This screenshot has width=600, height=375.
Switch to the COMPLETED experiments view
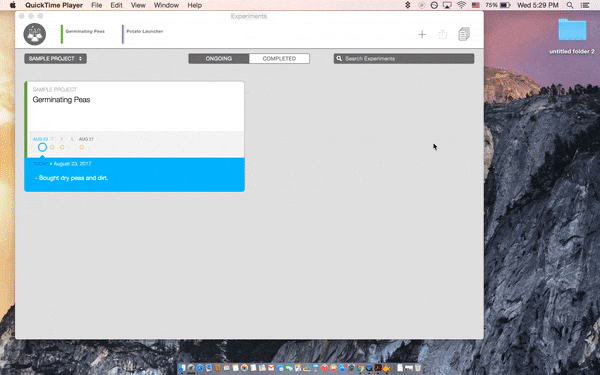coord(279,59)
